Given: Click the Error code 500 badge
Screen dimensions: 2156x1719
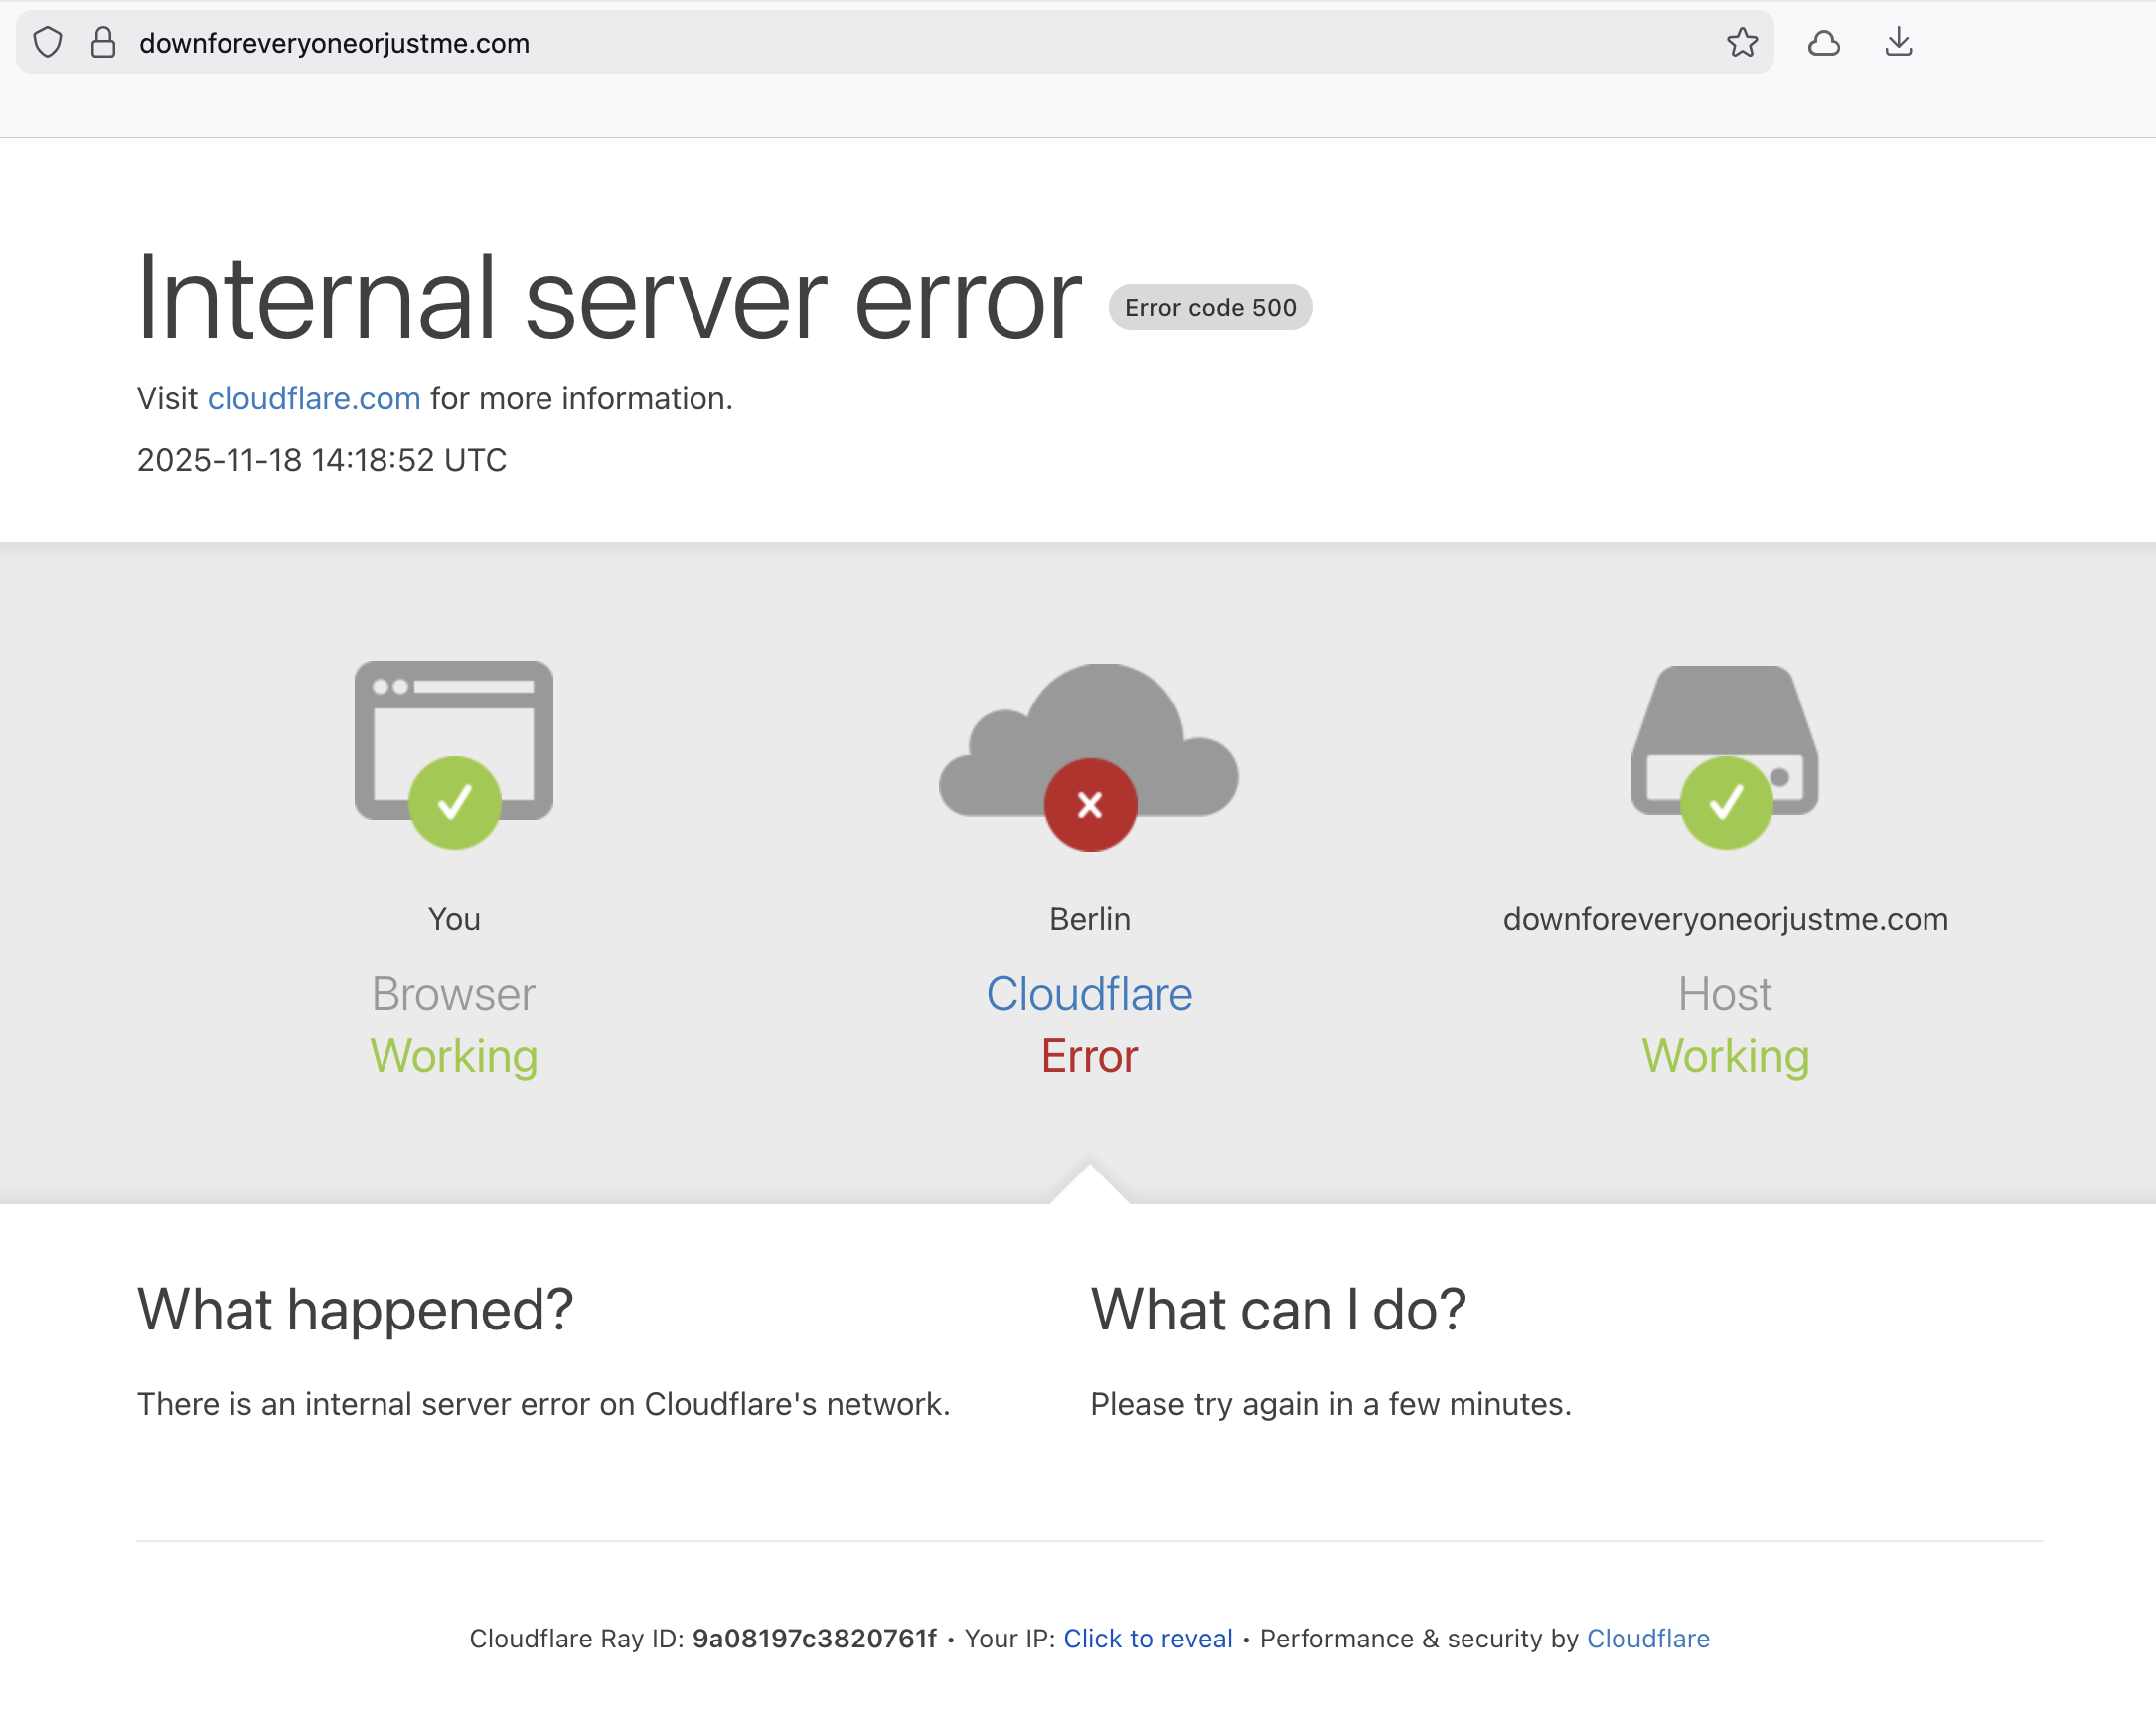Looking at the screenshot, I should click(x=1209, y=307).
